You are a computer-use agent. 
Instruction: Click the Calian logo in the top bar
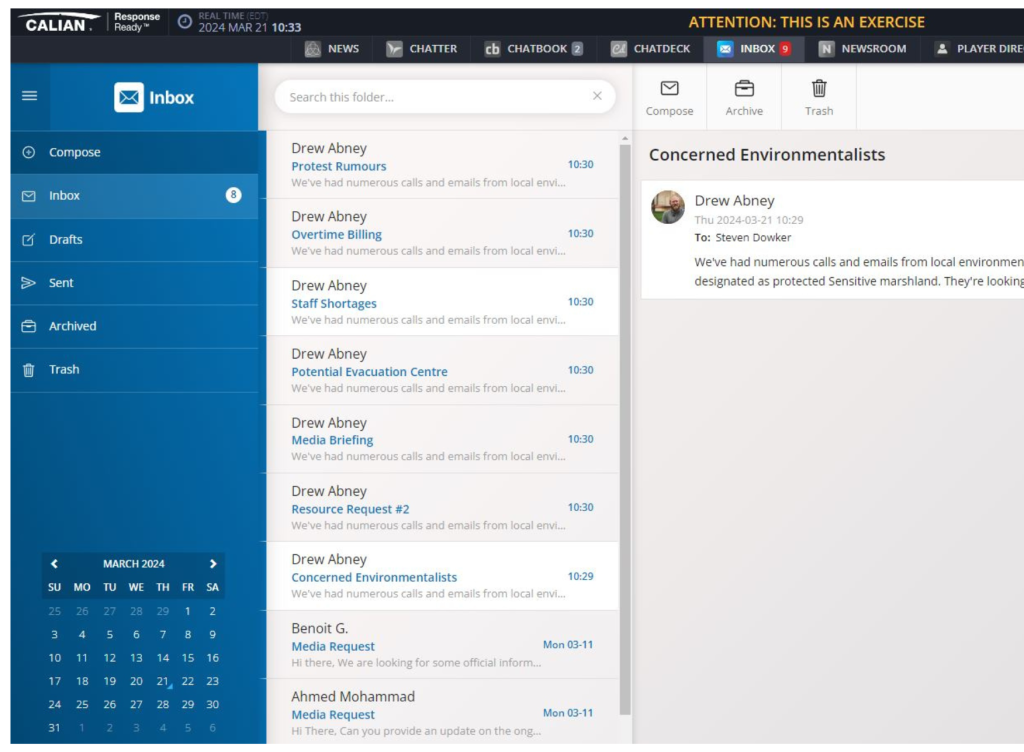[56, 24]
